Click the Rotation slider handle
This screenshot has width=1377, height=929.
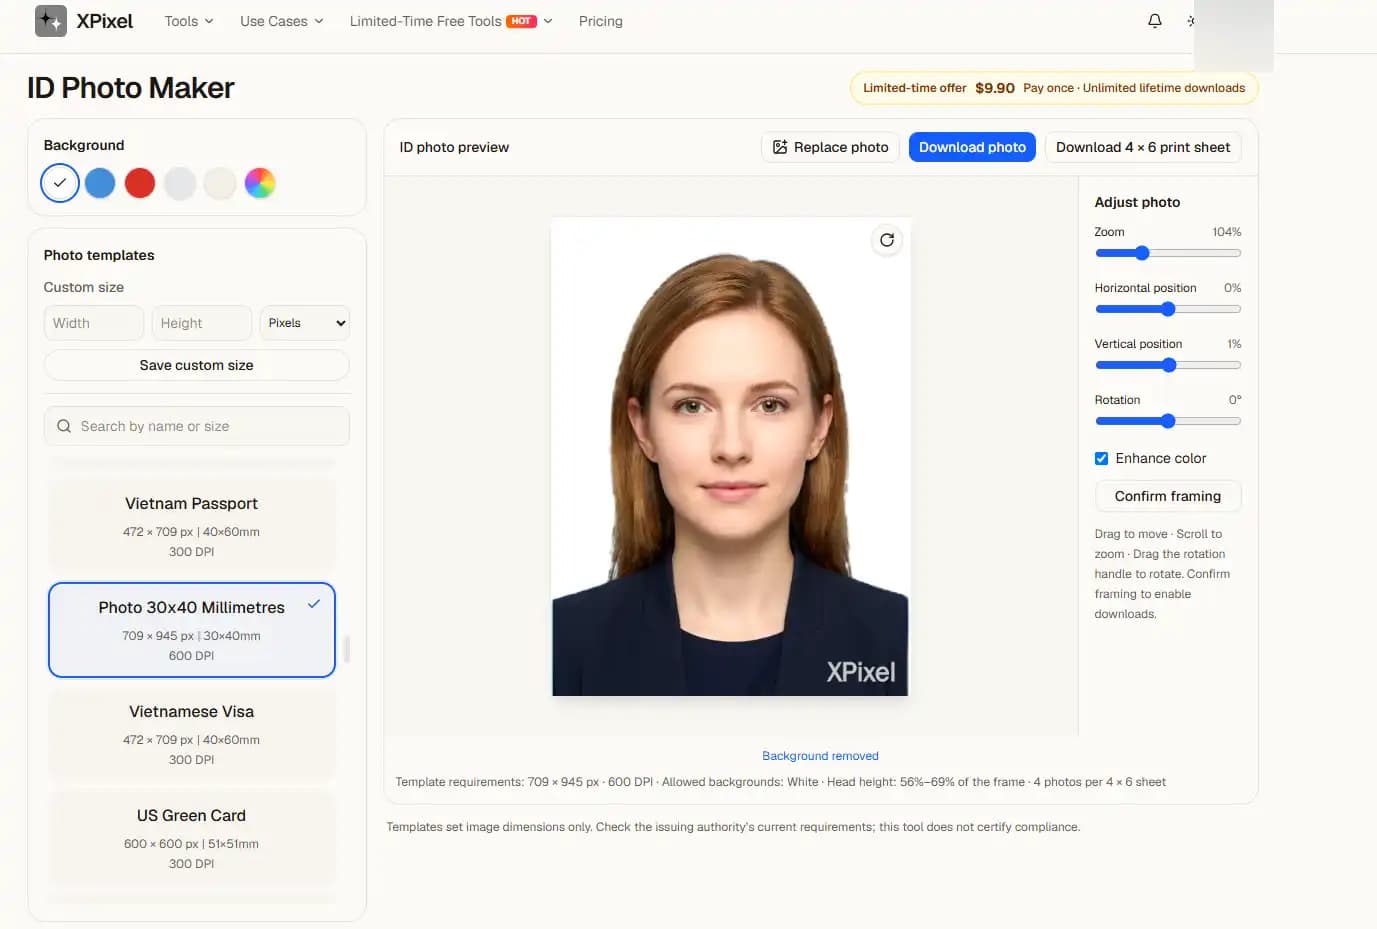(1168, 421)
